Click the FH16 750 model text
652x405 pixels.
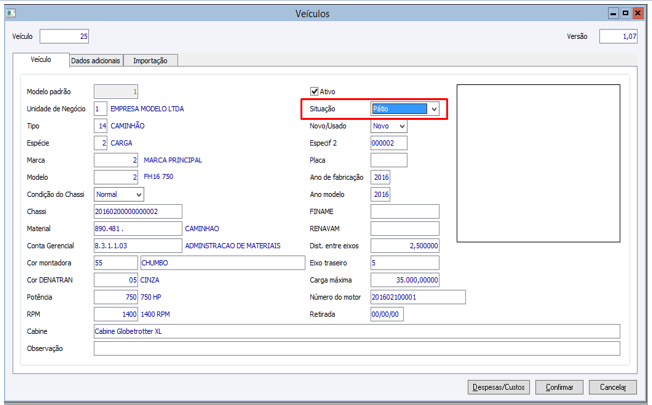click(x=158, y=177)
